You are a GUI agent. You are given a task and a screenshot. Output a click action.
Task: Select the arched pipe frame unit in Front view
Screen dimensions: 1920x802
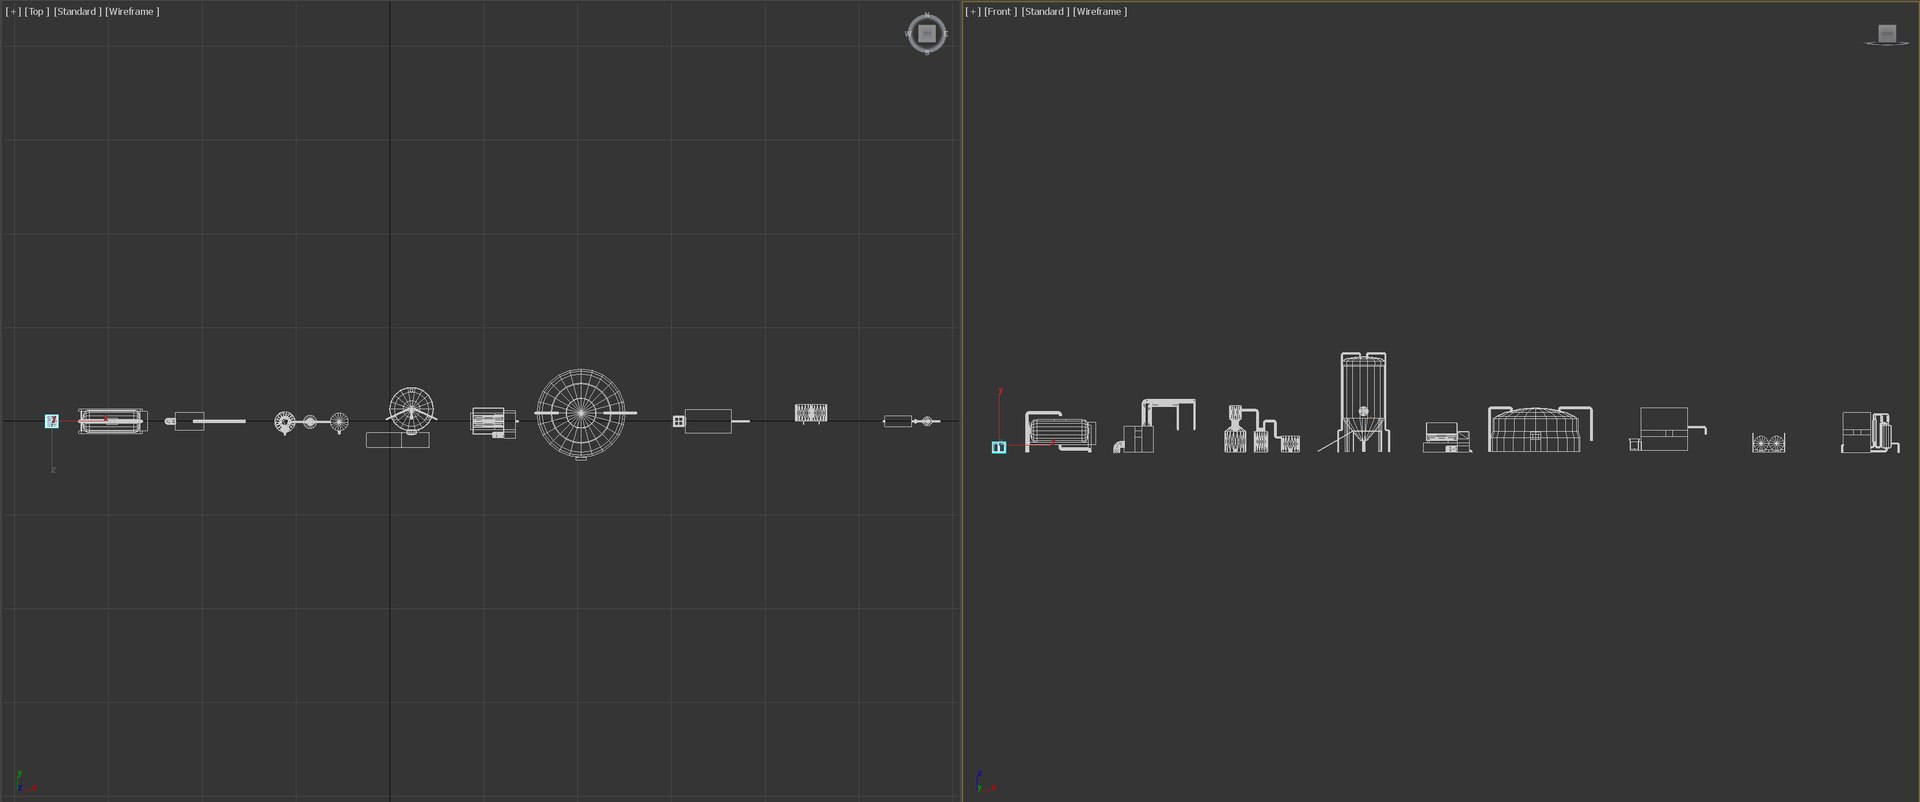[1155, 426]
